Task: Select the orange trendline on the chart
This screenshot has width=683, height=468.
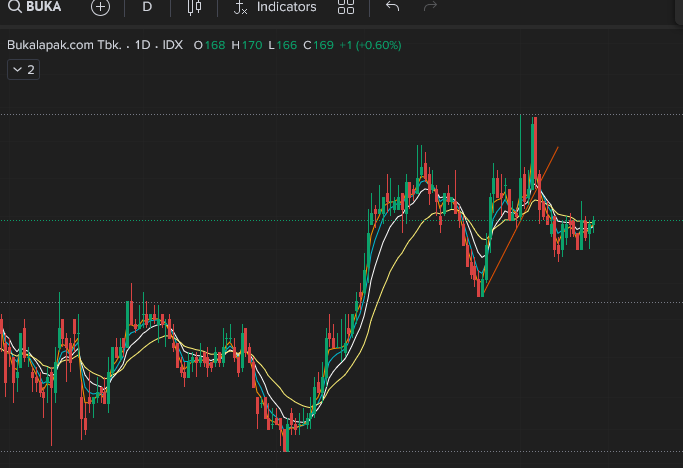Action: (521, 221)
